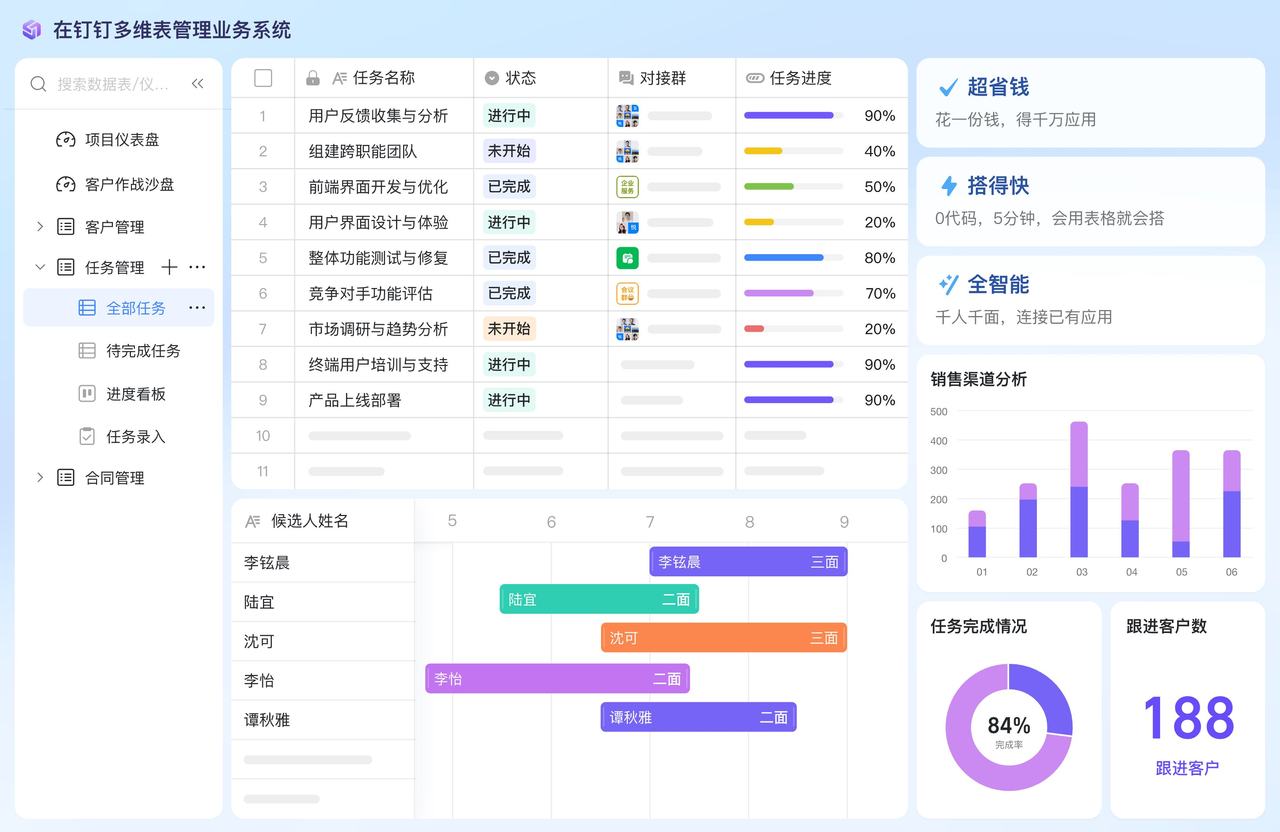The width and height of the screenshot is (1280, 832).
Task: Tick the select-all checkbox in table header
Action: pos(263,78)
